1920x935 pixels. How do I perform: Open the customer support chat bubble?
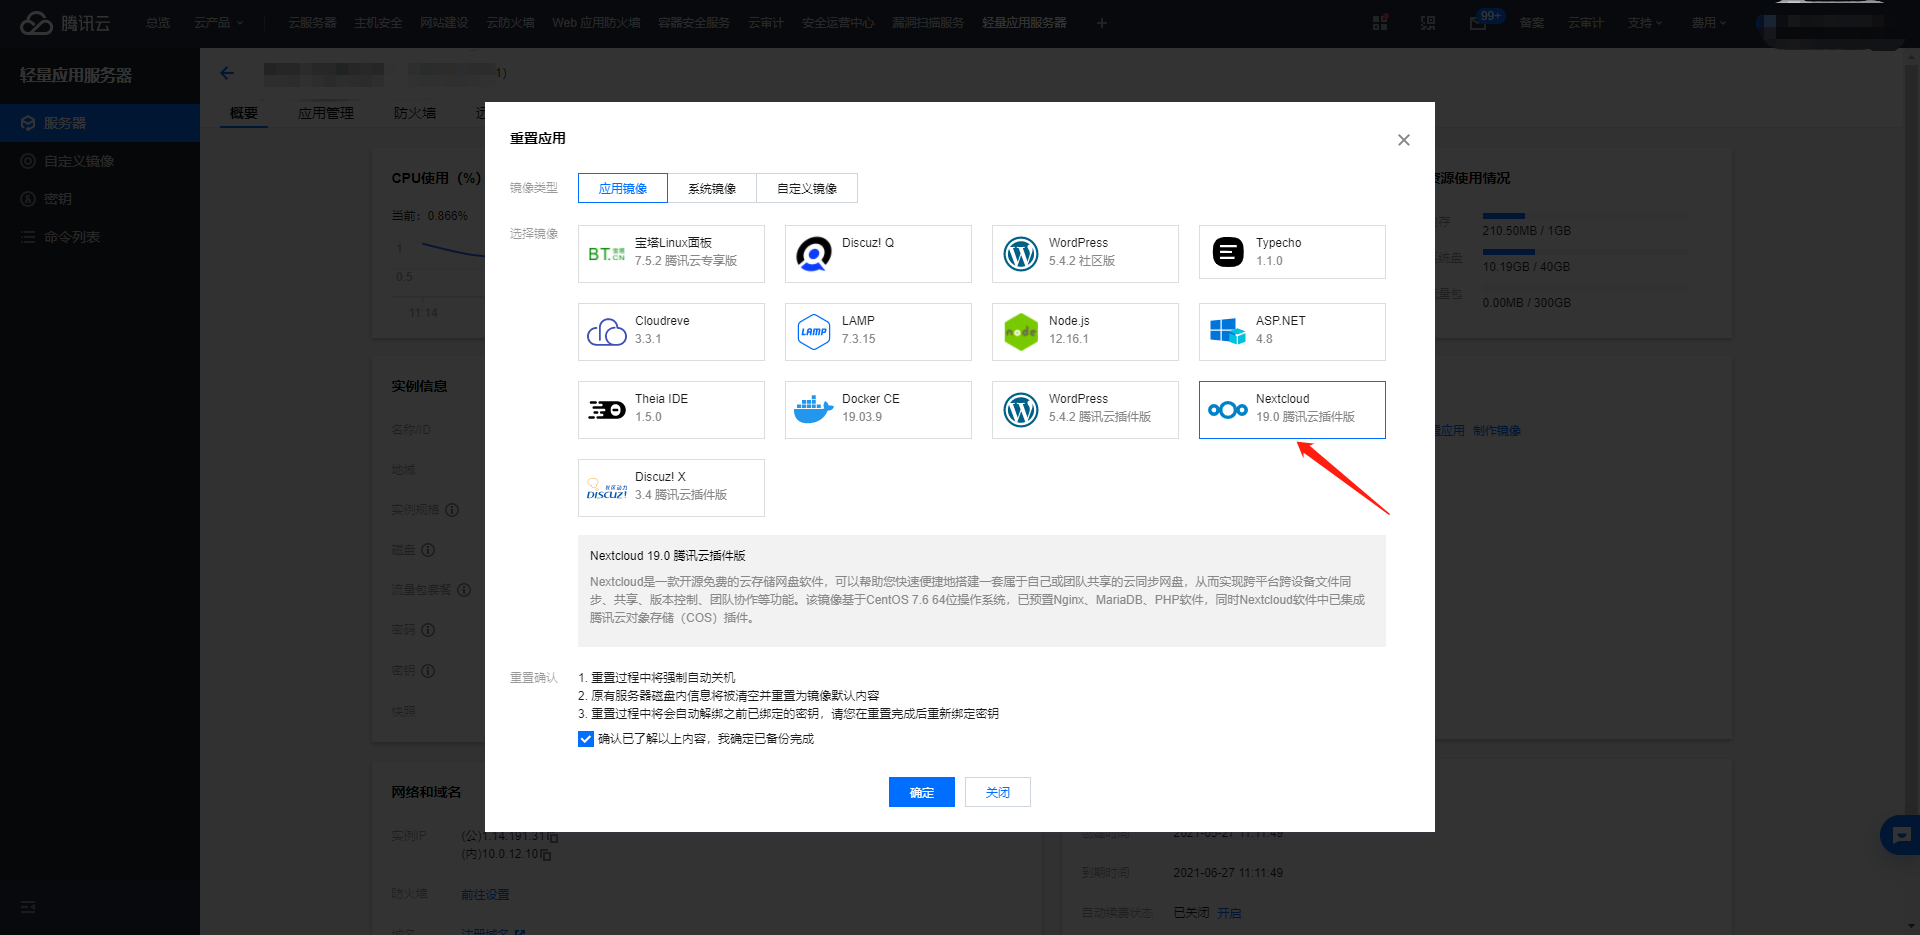click(1901, 835)
